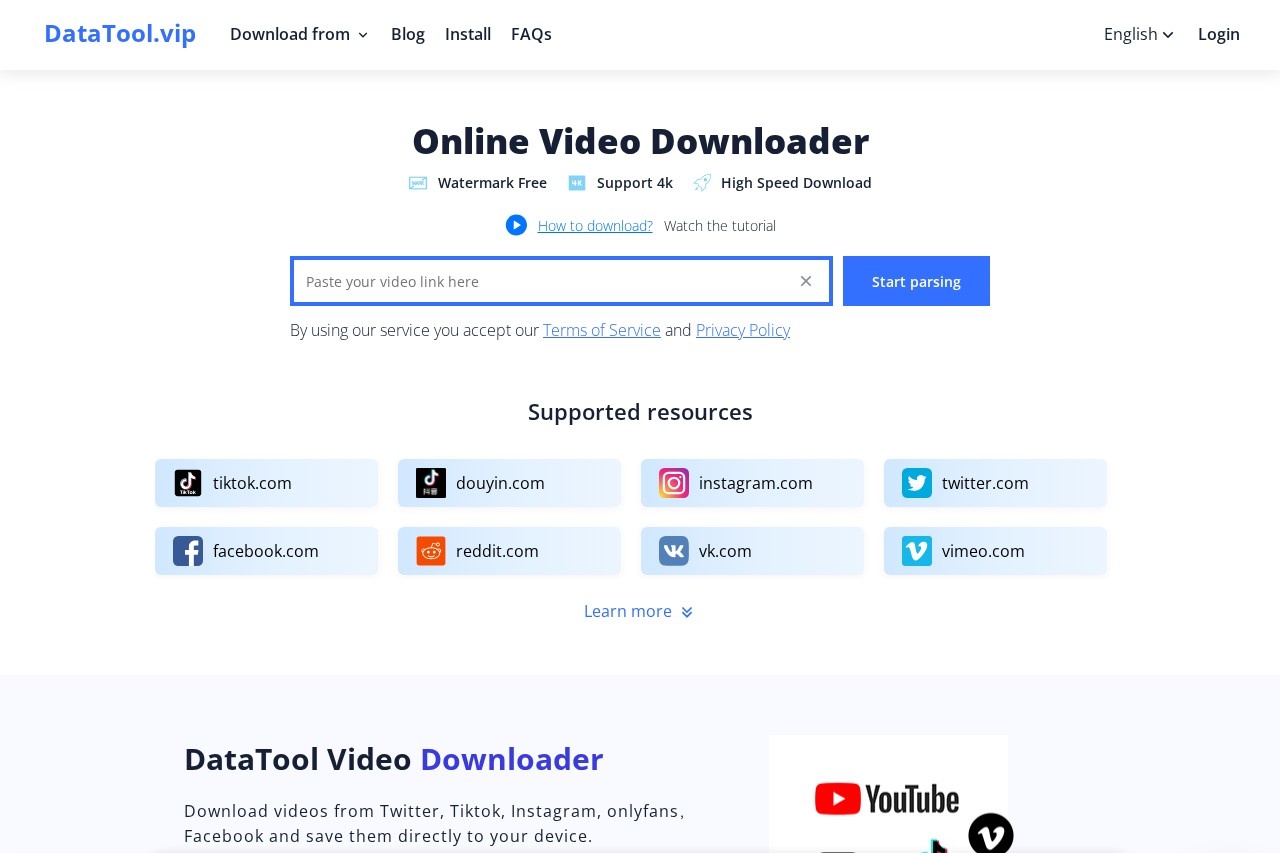Select the Facebook logo icon
This screenshot has height=853, width=1280.
(x=188, y=551)
